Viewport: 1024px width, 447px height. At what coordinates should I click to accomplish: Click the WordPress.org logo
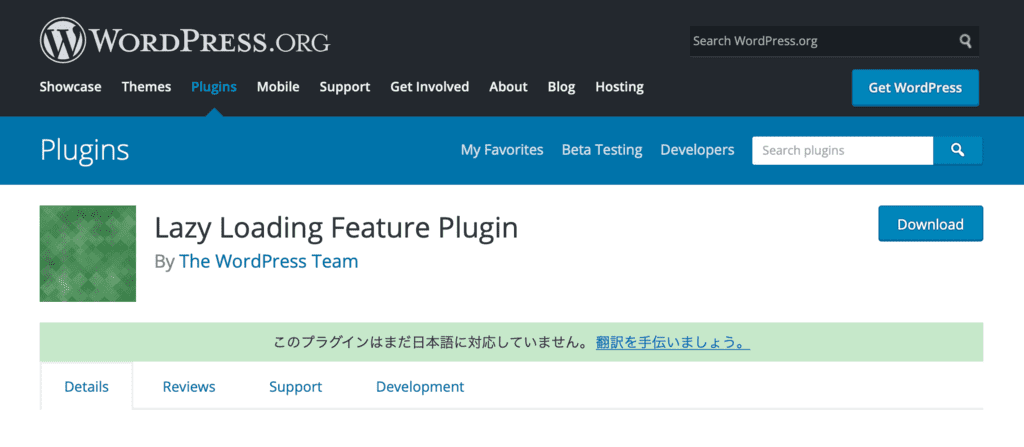185,42
